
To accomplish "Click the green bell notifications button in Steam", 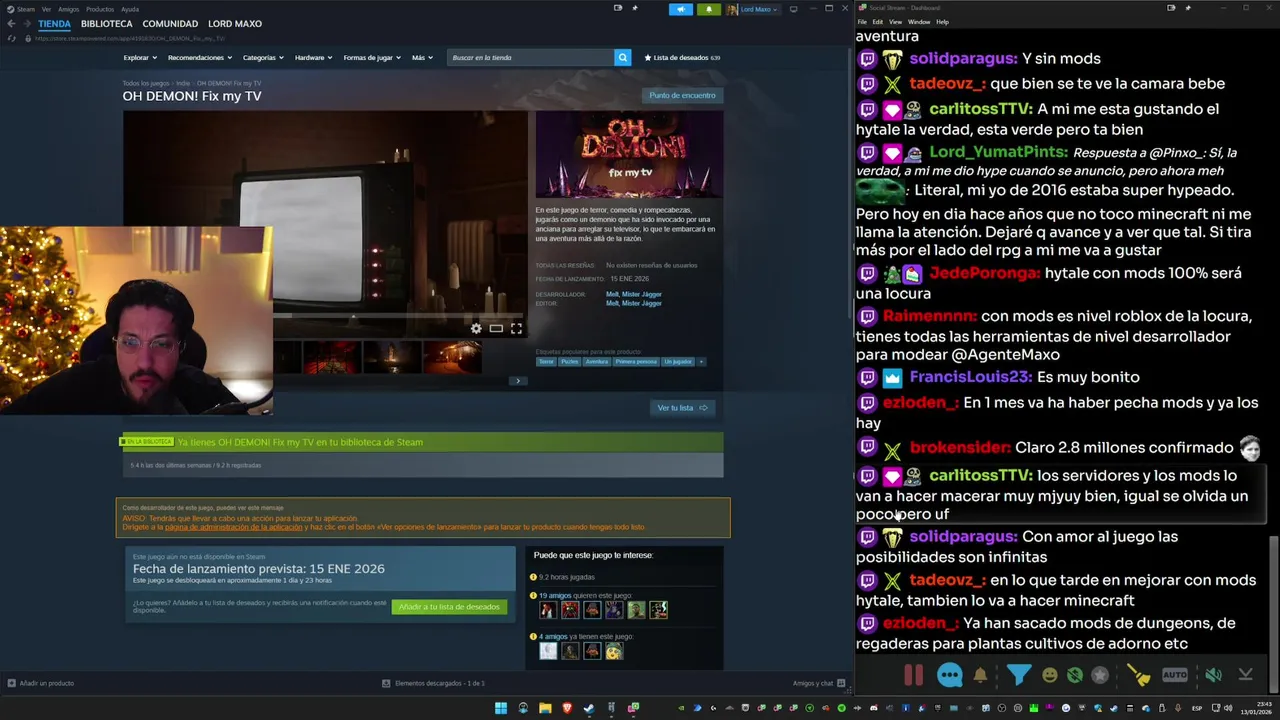I will point(709,9).
